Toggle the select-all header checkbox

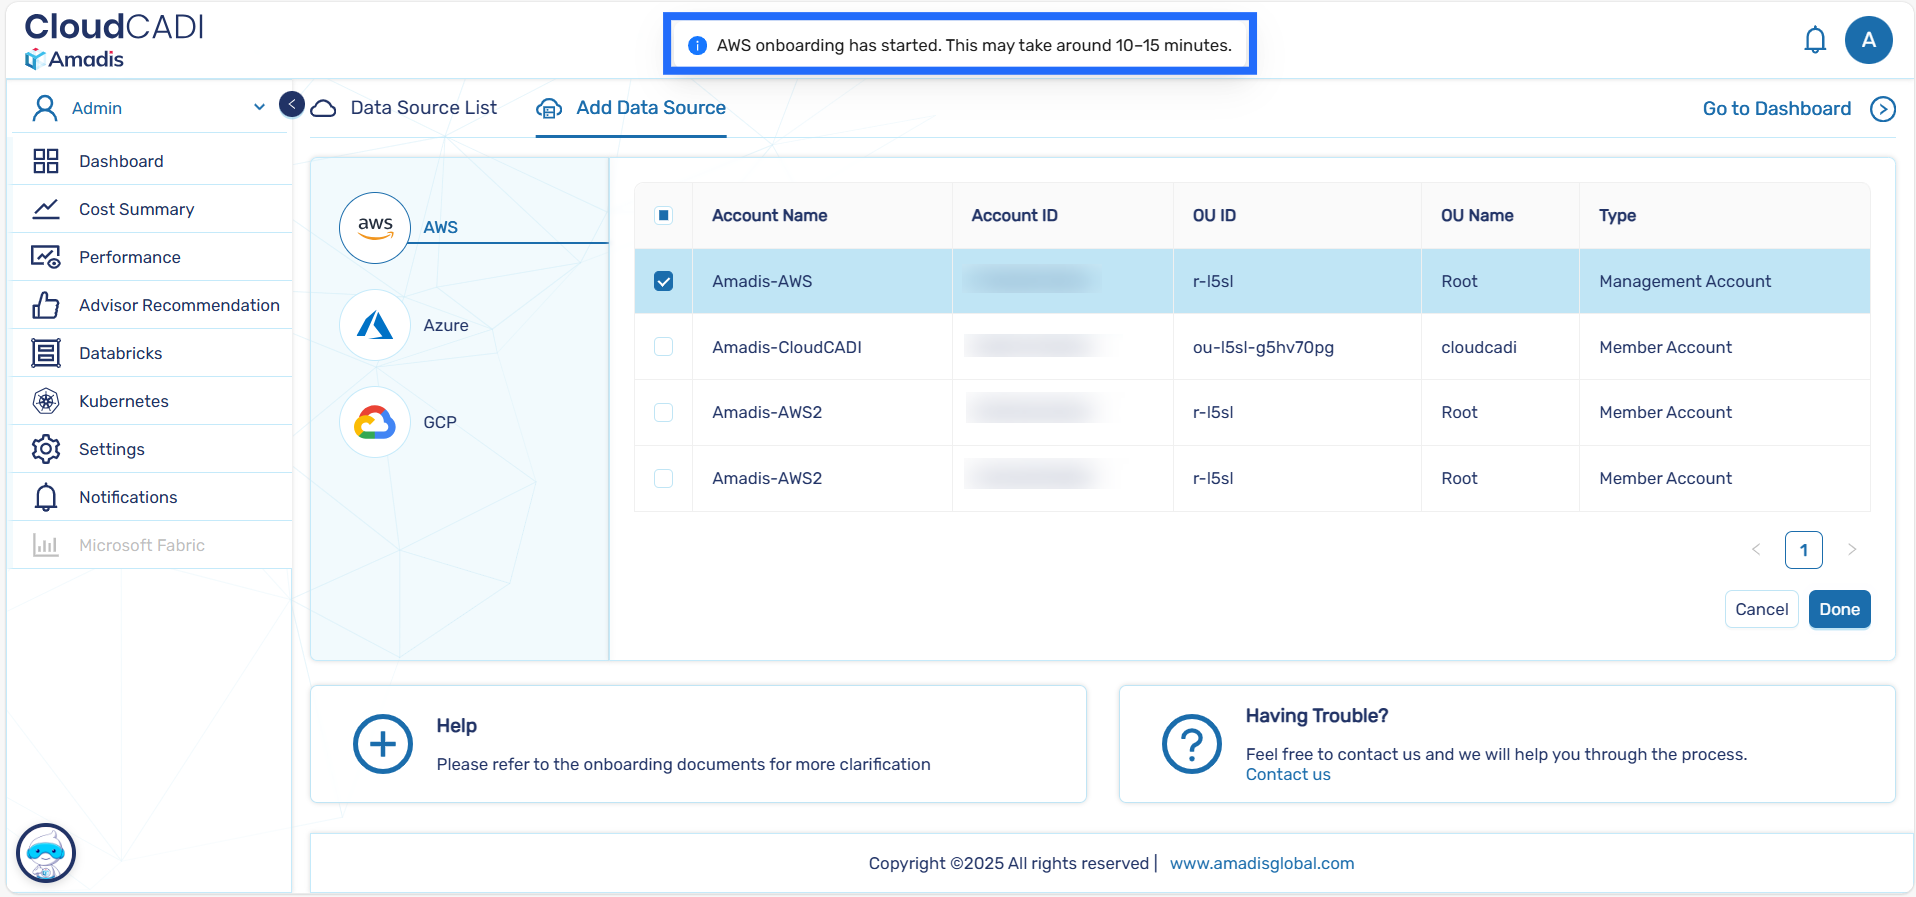point(663,215)
